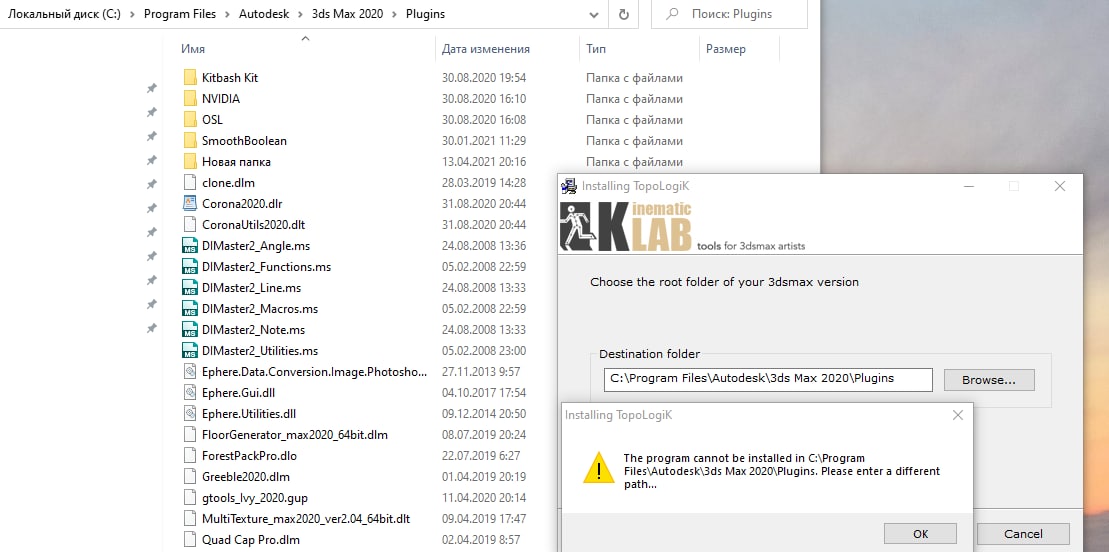
Task: Click the Quad Cap Pro.dlm file name
Action: coord(251,540)
